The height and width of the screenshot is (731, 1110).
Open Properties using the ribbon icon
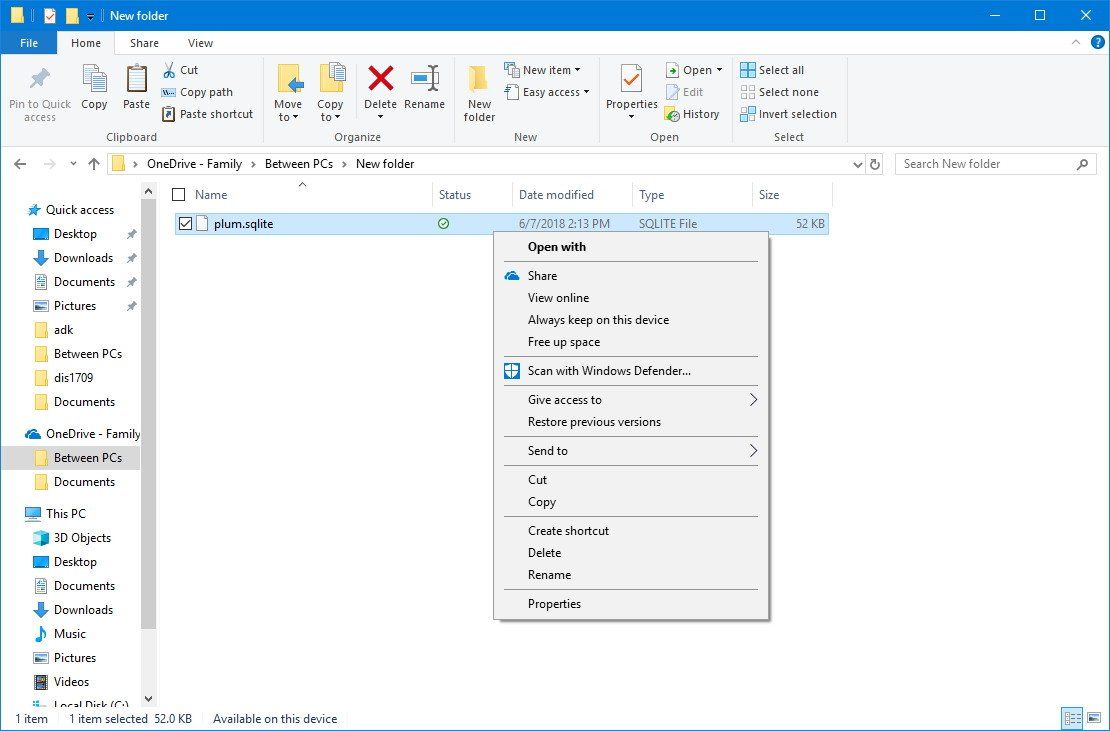point(630,90)
